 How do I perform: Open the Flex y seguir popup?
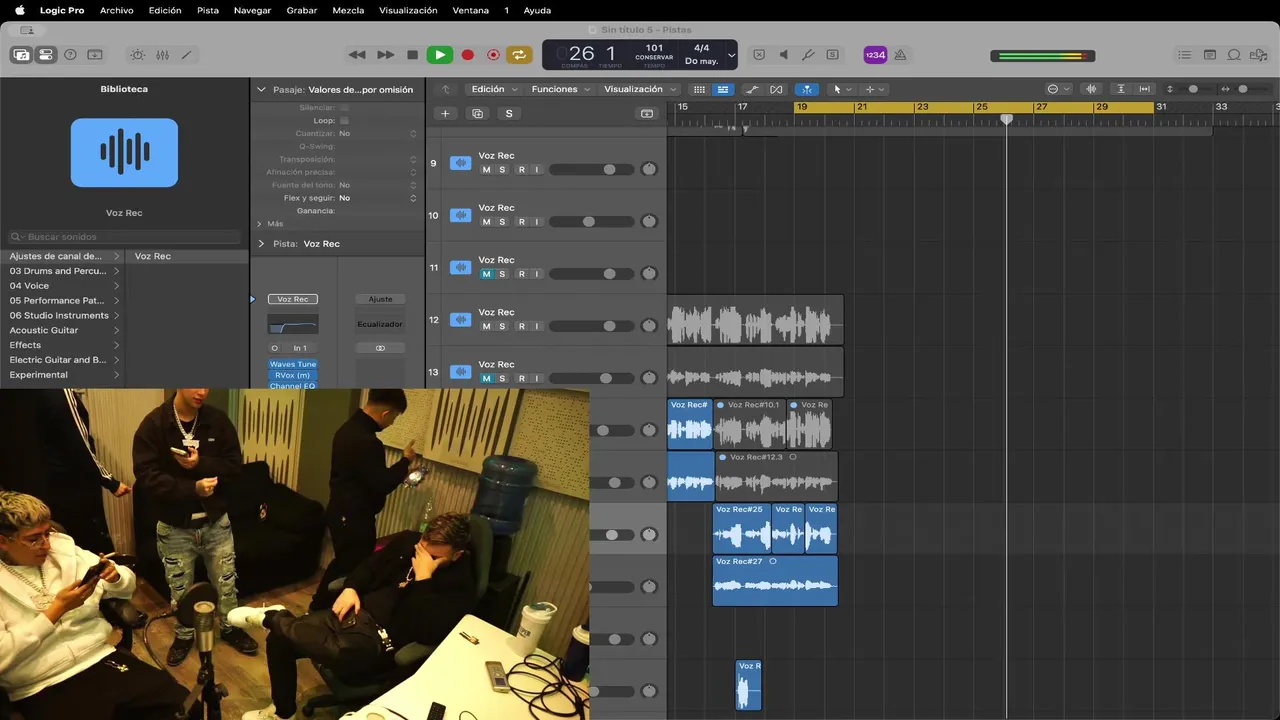pos(376,198)
